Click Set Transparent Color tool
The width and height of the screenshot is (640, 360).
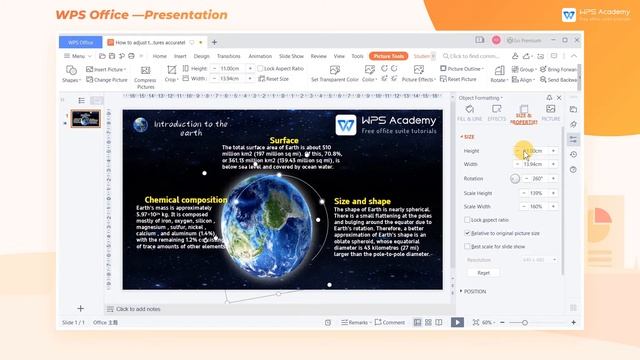pyautogui.click(x=335, y=73)
